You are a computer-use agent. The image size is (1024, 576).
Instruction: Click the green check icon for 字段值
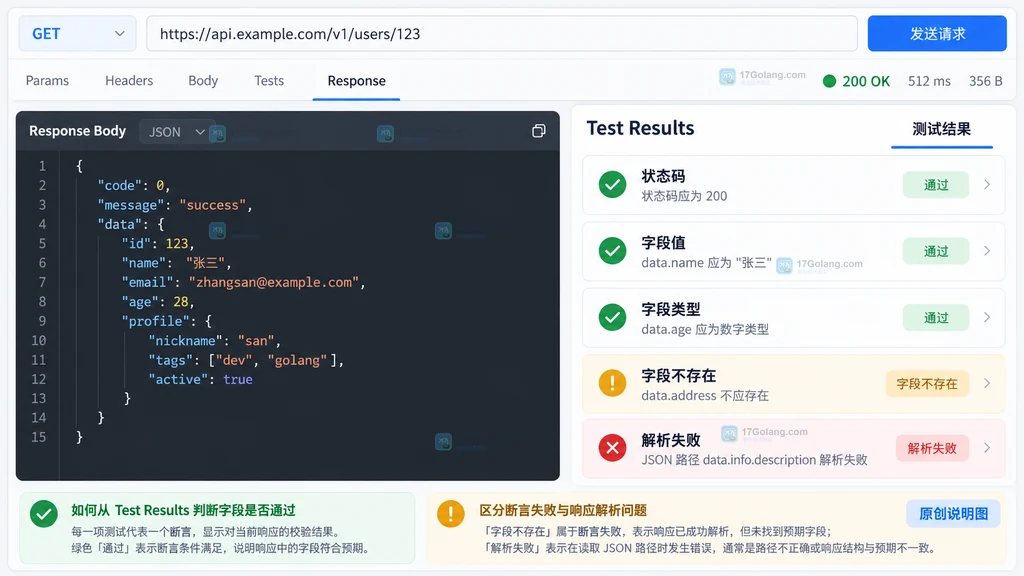click(613, 251)
